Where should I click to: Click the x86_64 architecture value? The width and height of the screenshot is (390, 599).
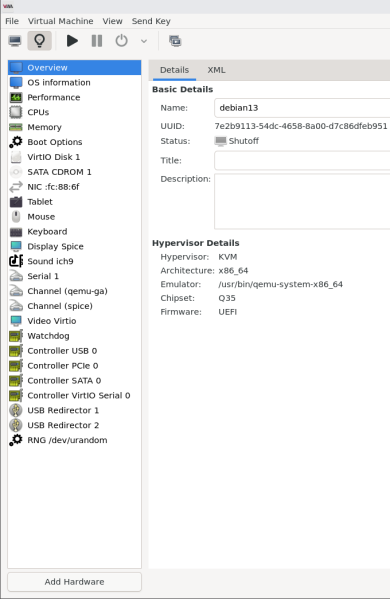click(x=233, y=270)
